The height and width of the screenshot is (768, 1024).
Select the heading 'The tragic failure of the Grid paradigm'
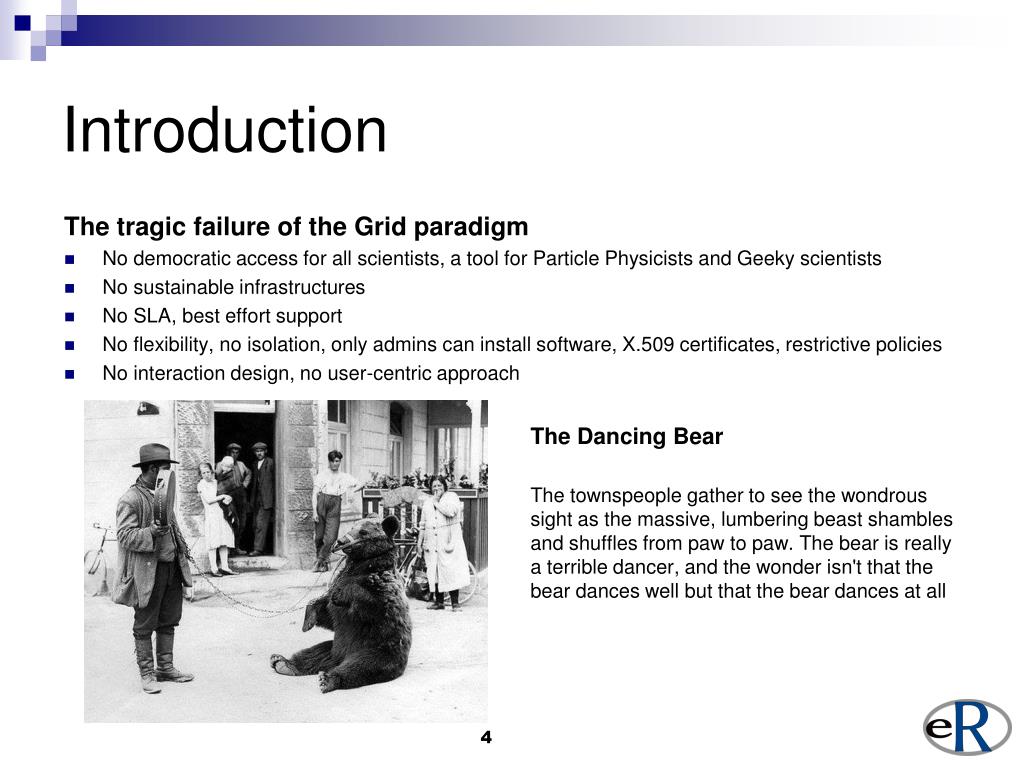point(296,227)
